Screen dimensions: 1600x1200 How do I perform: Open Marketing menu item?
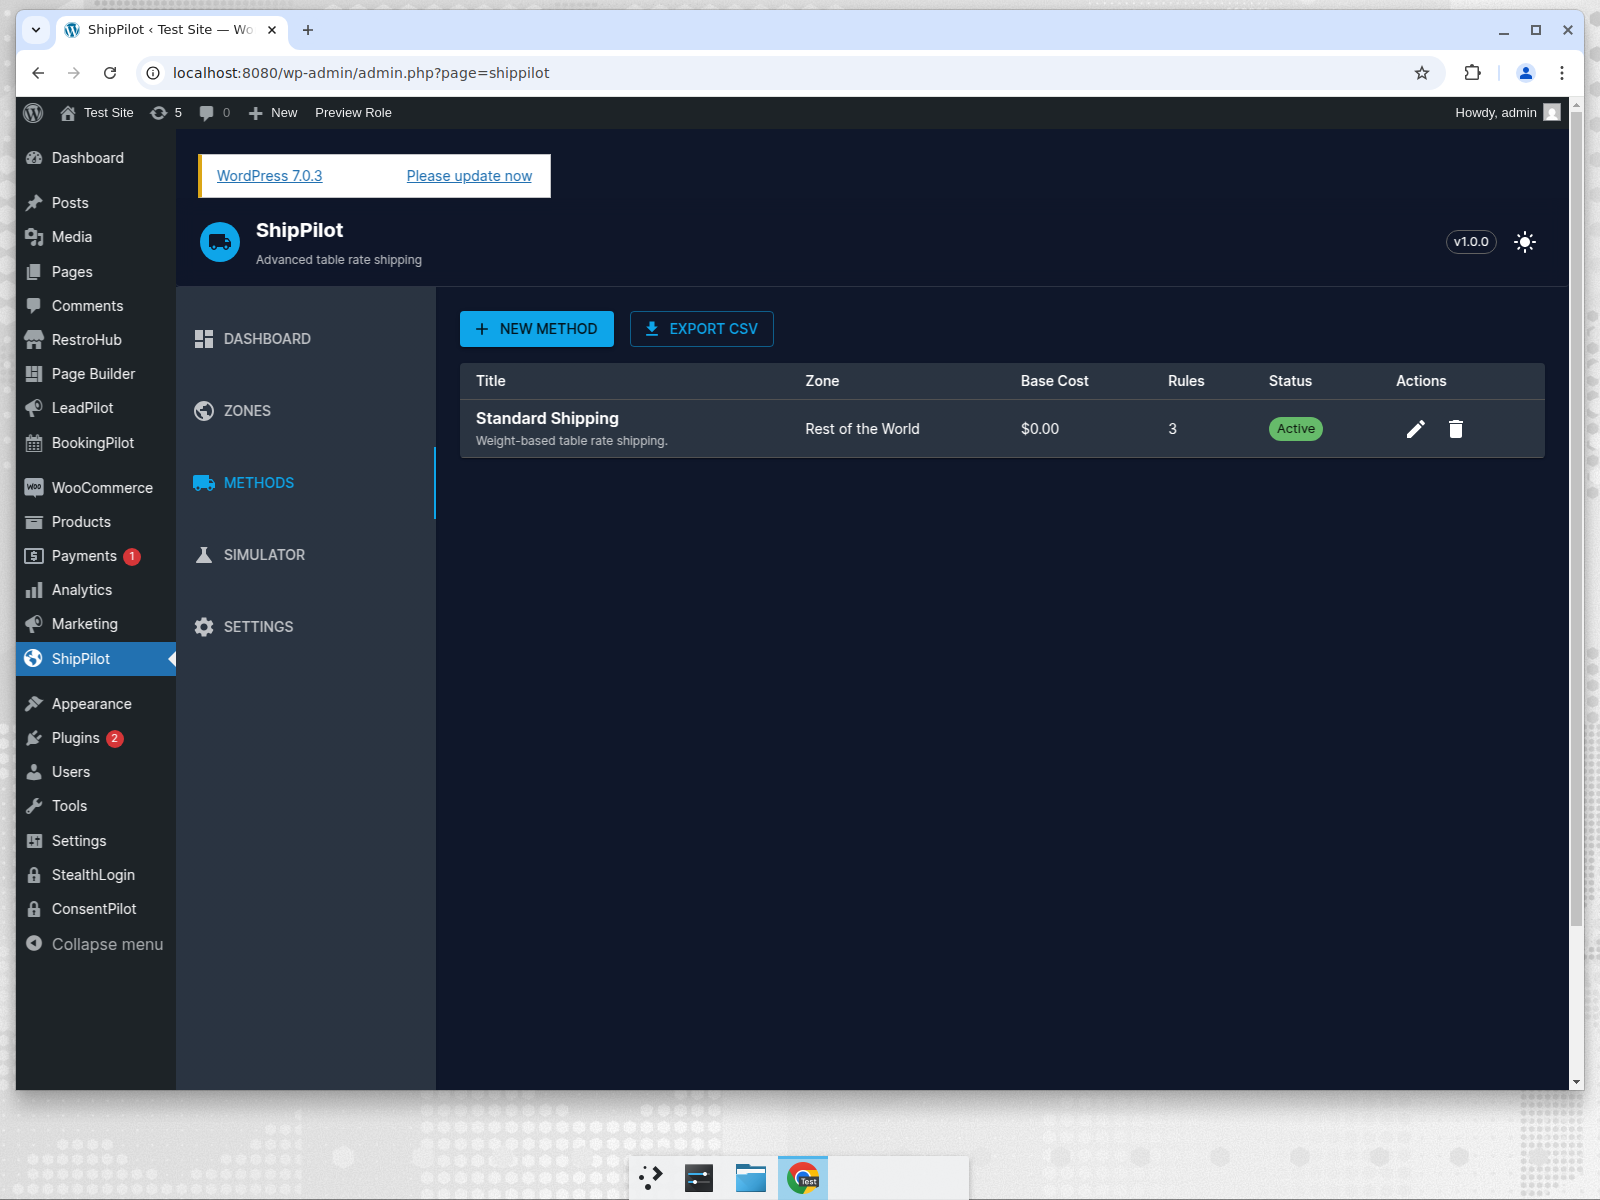click(x=96, y=624)
